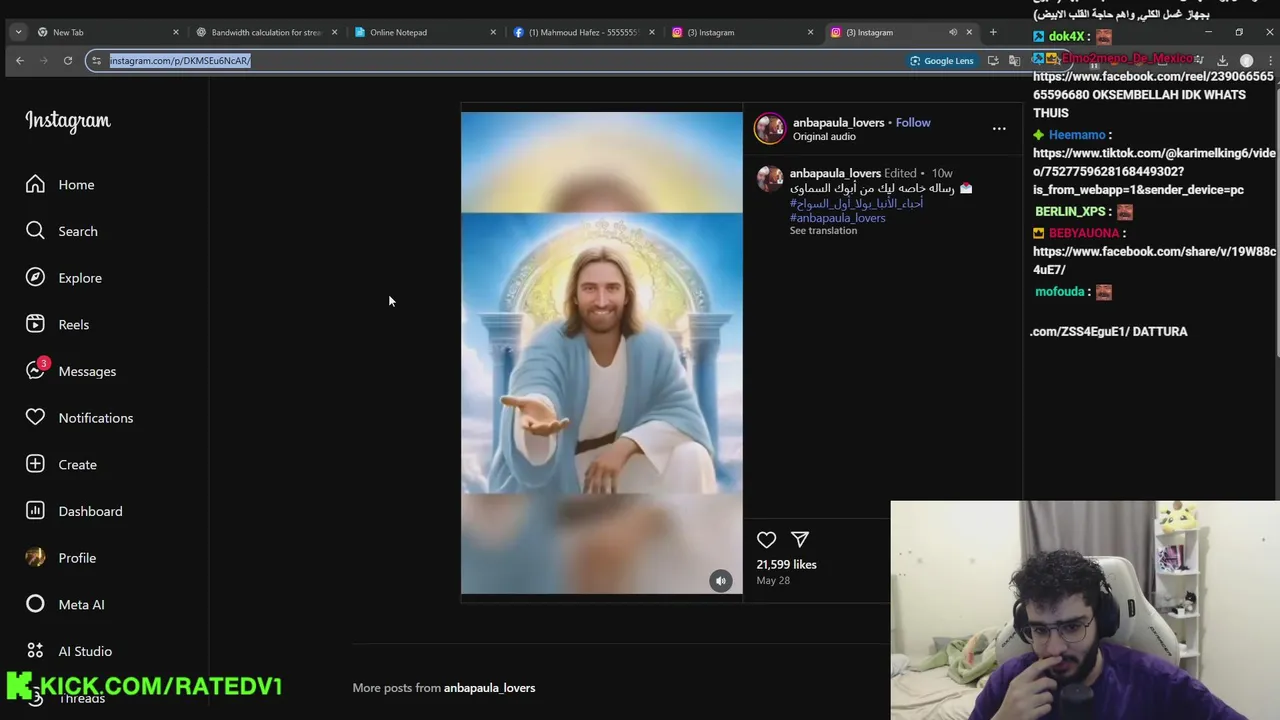1280x720 pixels.
Task: Open the 21,599 likes list
Action: point(786,565)
